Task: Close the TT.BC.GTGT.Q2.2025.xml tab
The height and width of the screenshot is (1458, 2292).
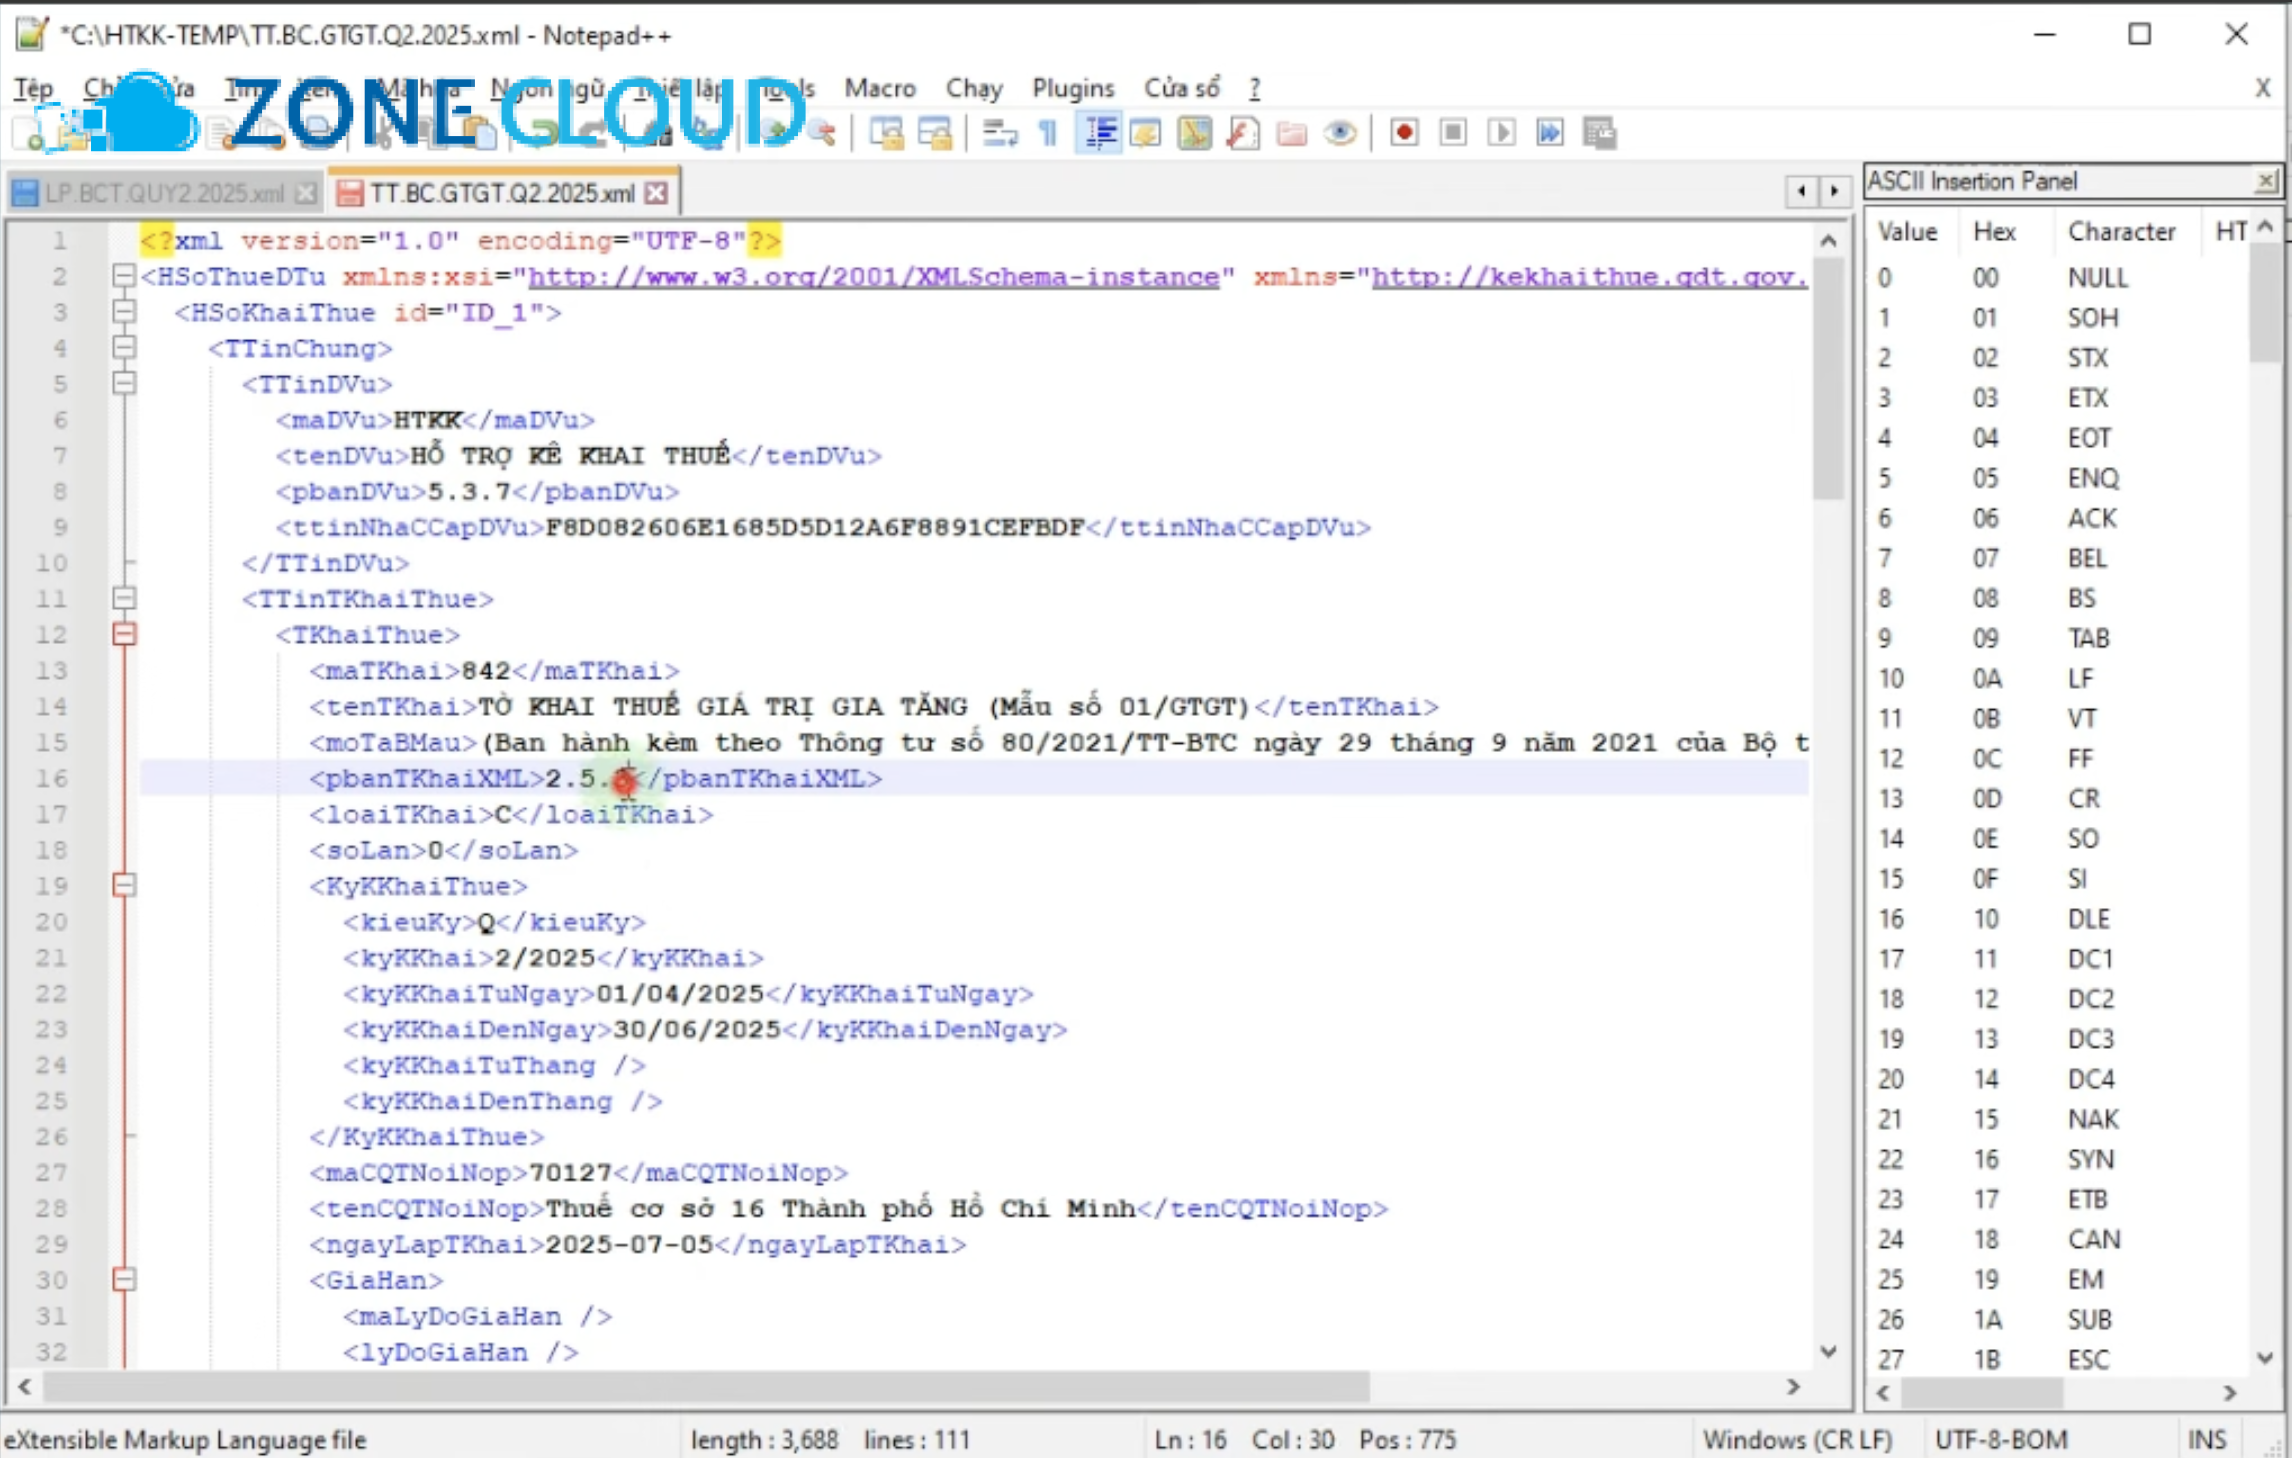Action: (x=656, y=193)
